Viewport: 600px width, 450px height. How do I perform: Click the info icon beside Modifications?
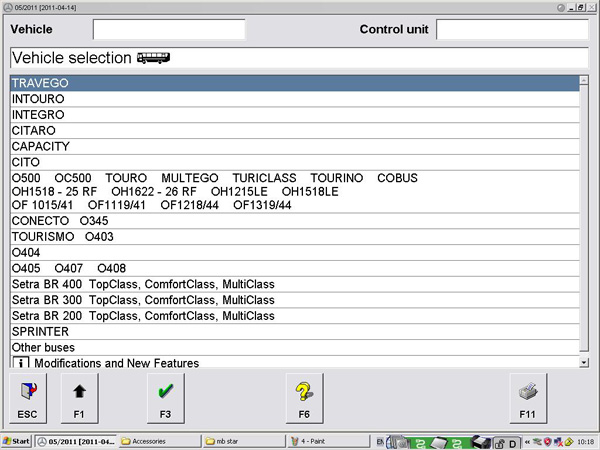coord(21,362)
